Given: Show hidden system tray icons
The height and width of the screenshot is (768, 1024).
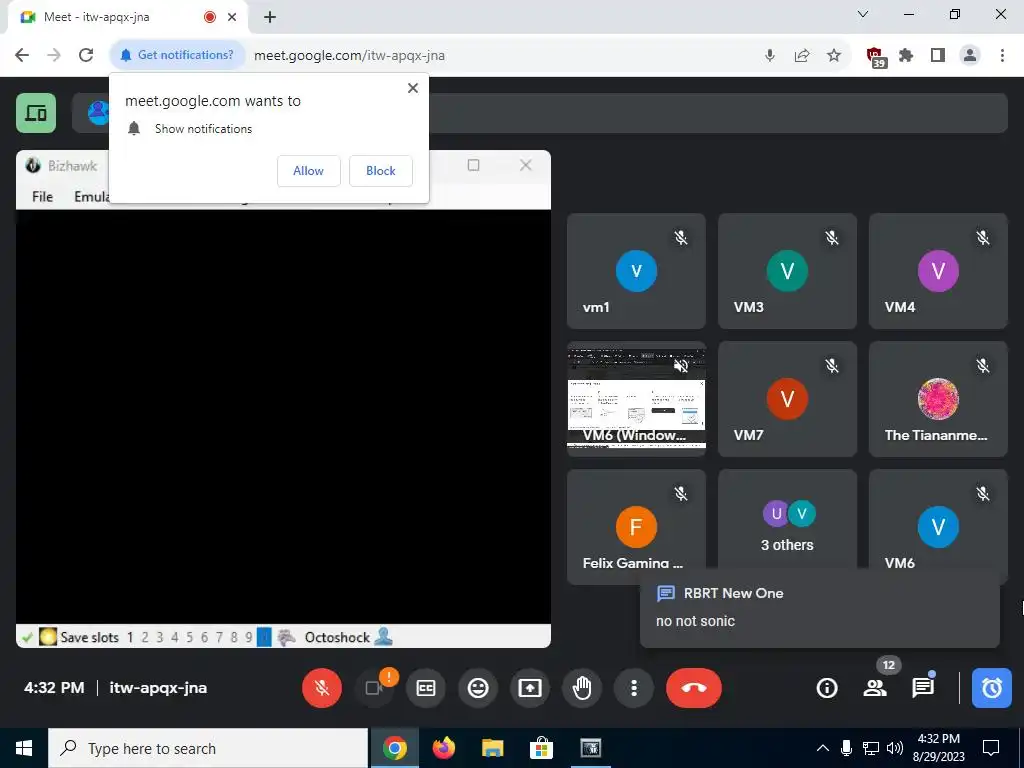Looking at the screenshot, I should 823,748.
